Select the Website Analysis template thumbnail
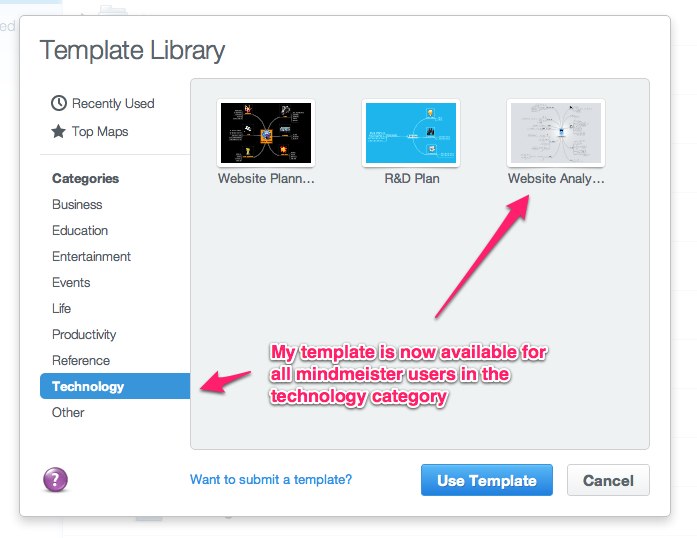 pyautogui.click(x=556, y=133)
